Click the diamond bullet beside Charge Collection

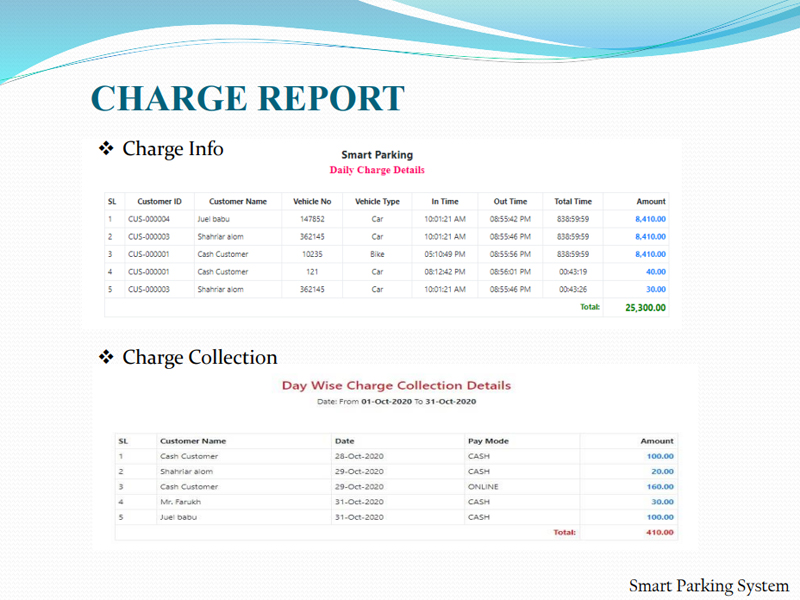pos(108,357)
